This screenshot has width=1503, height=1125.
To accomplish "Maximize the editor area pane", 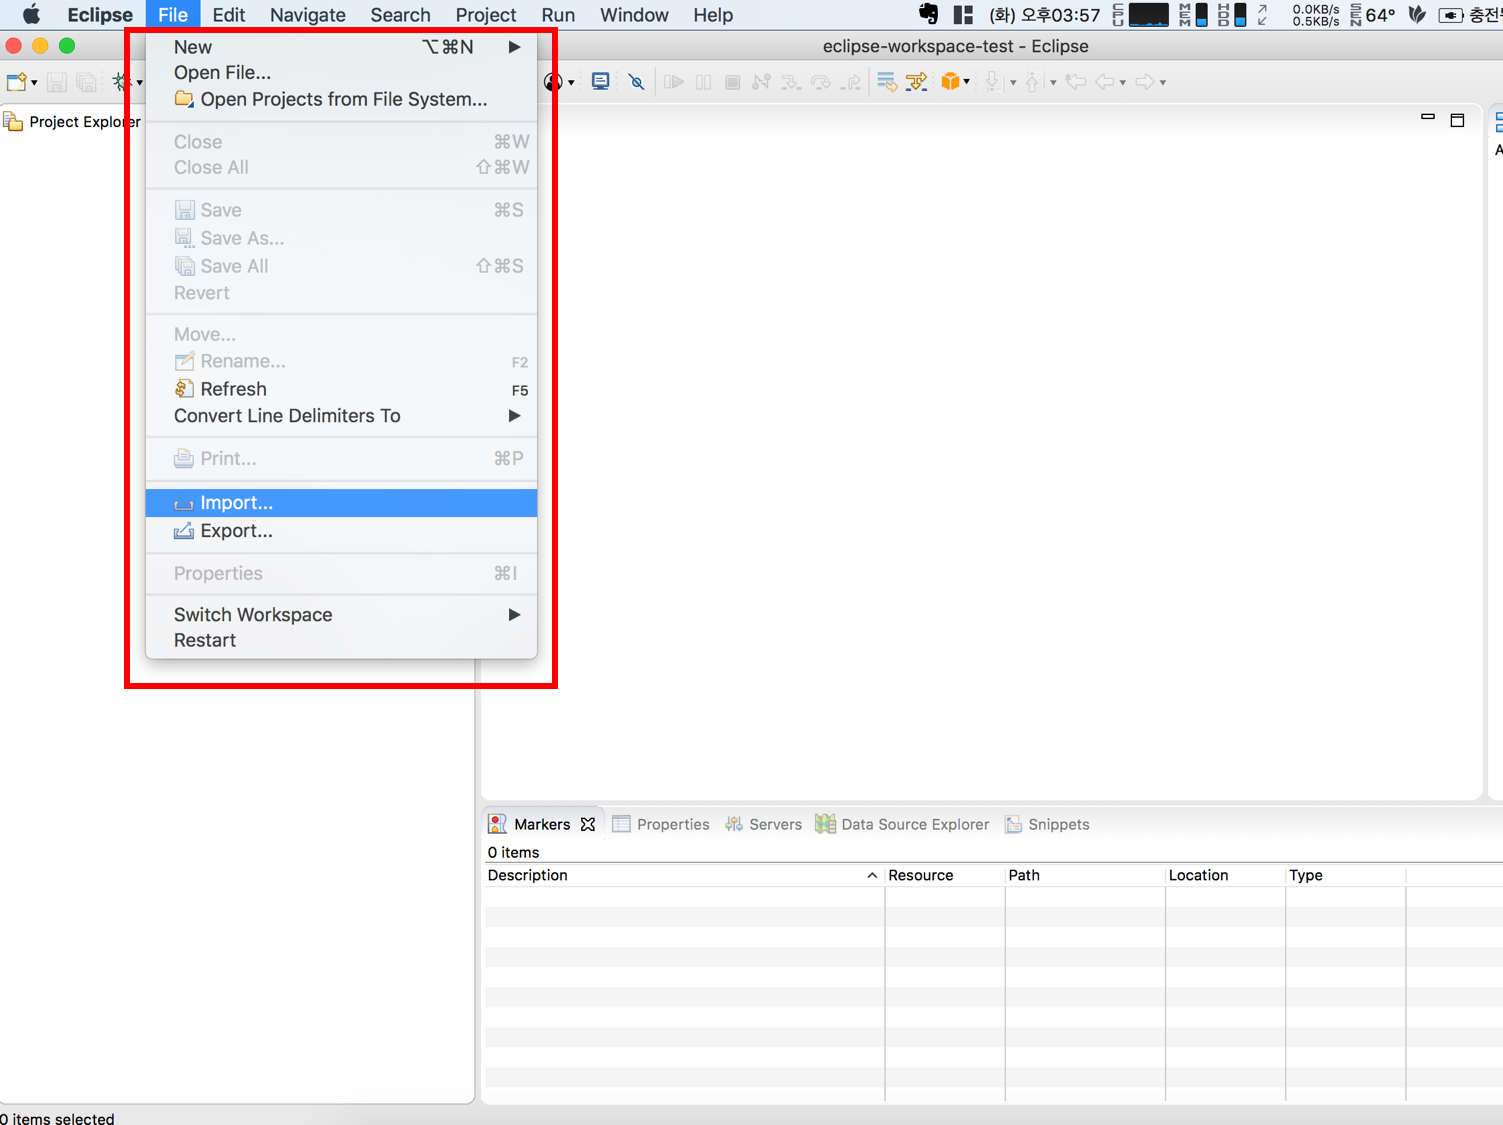I will point(1457,120).
